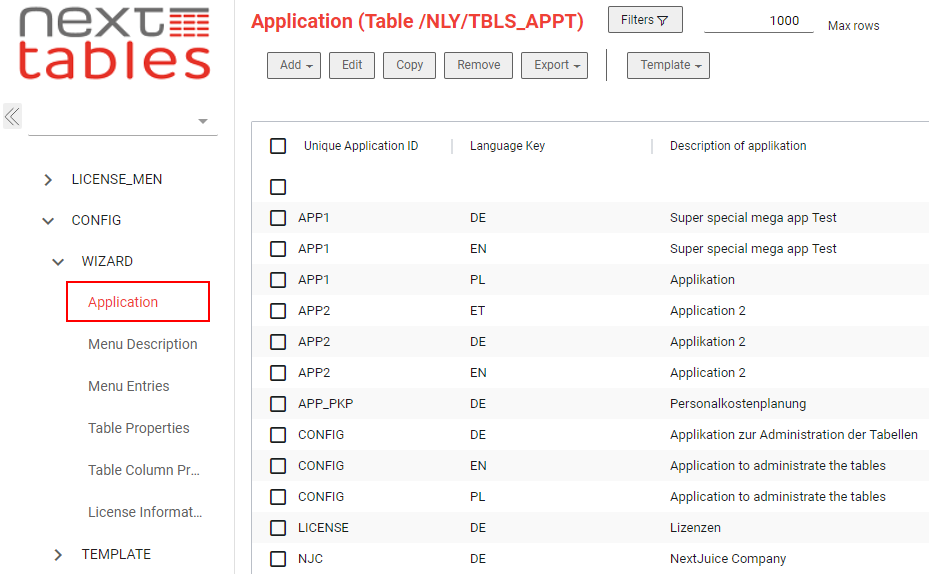Screen dimensions: 929x574
Task: Check the APP2 DE row checkbox
Action: 278,342
